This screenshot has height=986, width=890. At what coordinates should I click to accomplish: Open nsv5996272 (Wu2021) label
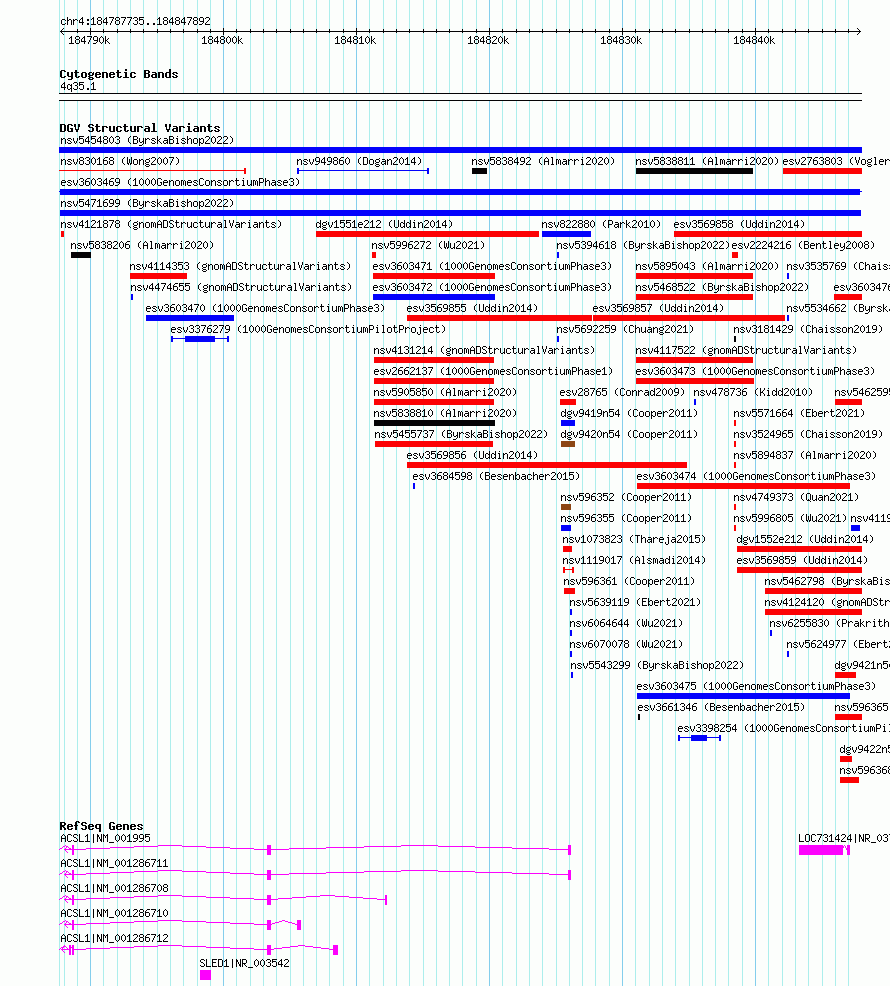[428, 245]
